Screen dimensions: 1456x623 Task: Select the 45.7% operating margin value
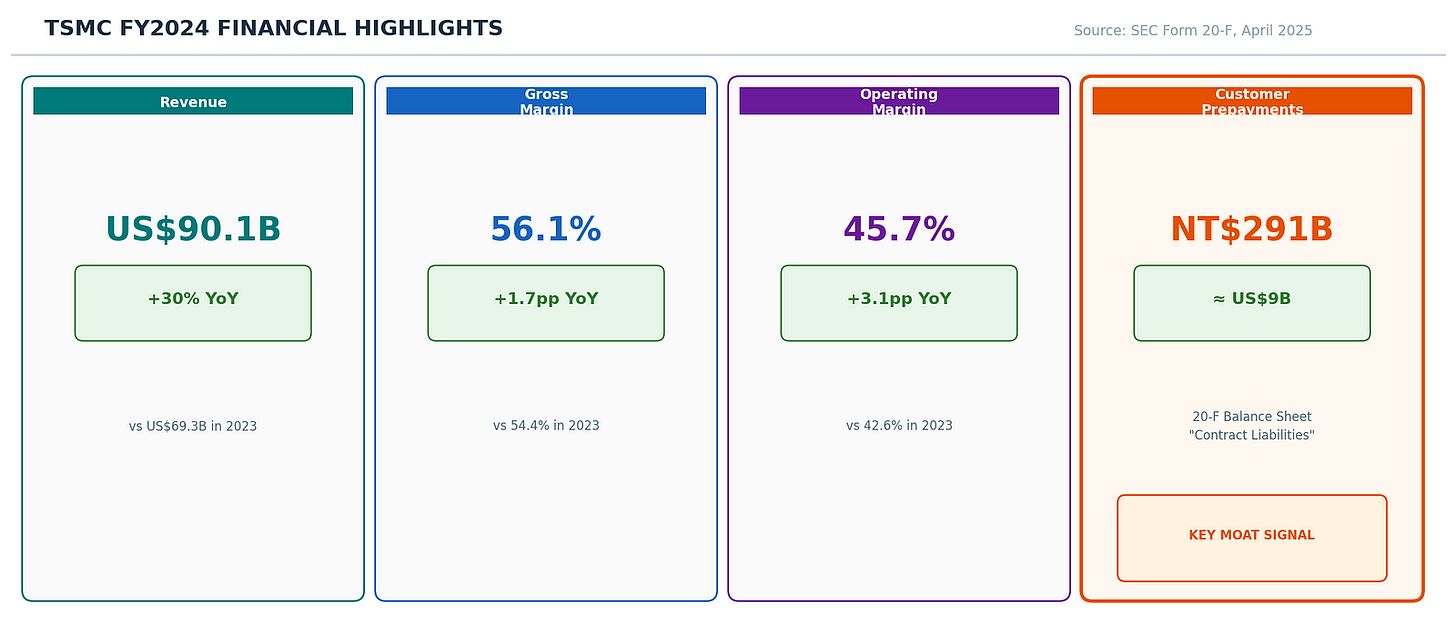tap(899, 230)
